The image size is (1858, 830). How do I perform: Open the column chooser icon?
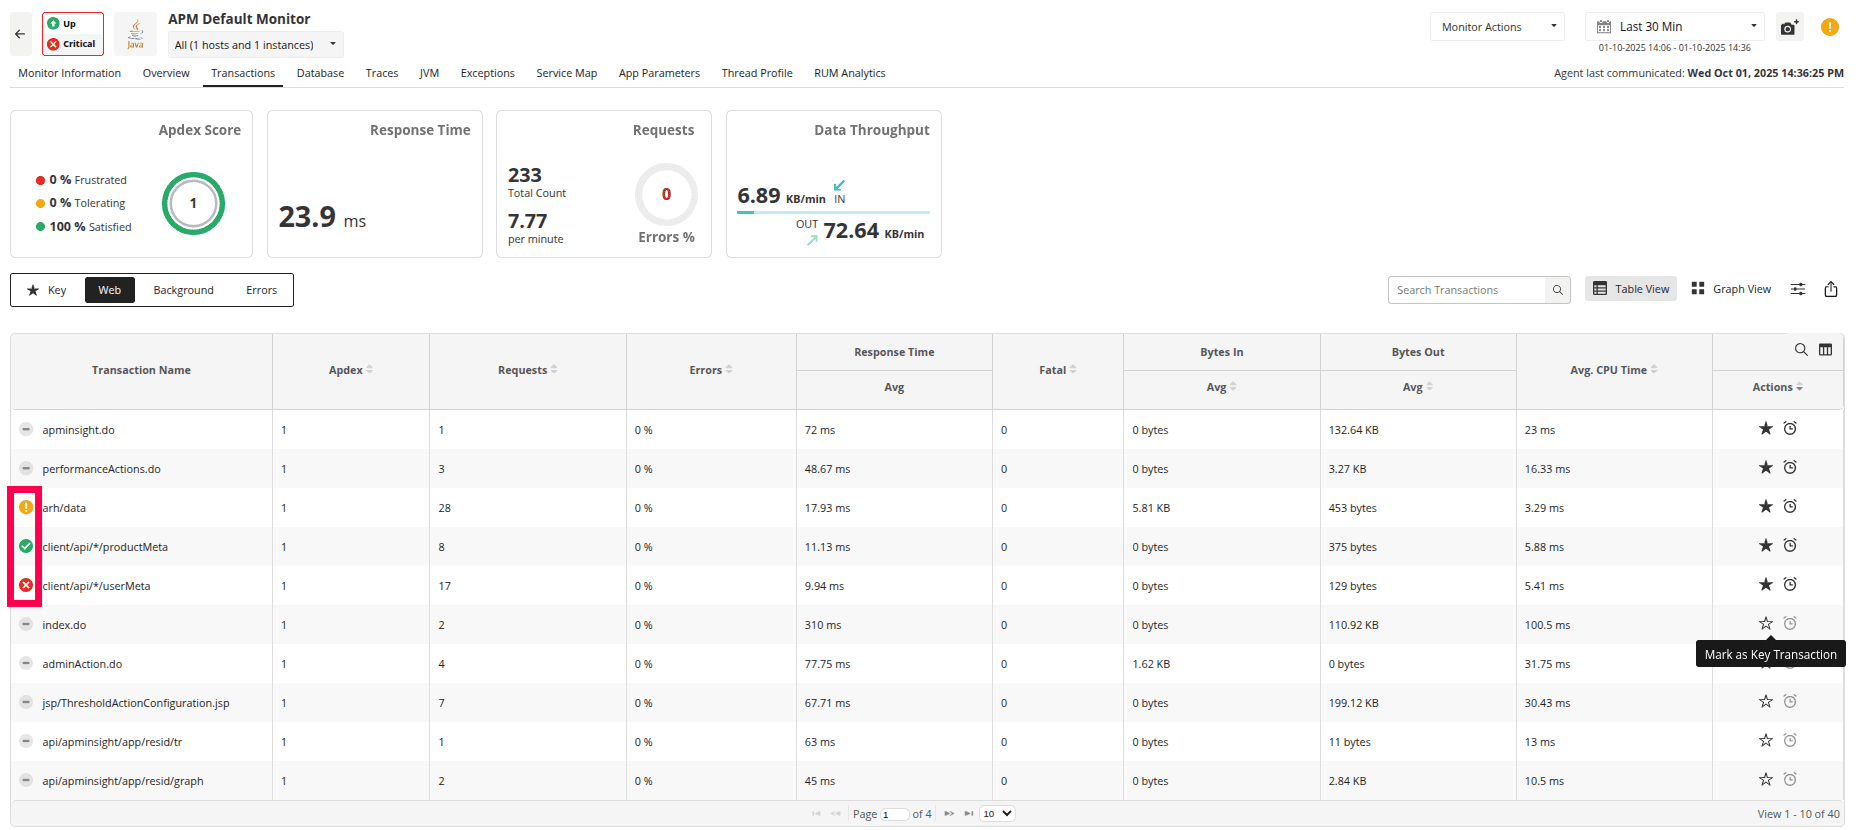[x=1826, y=350]
